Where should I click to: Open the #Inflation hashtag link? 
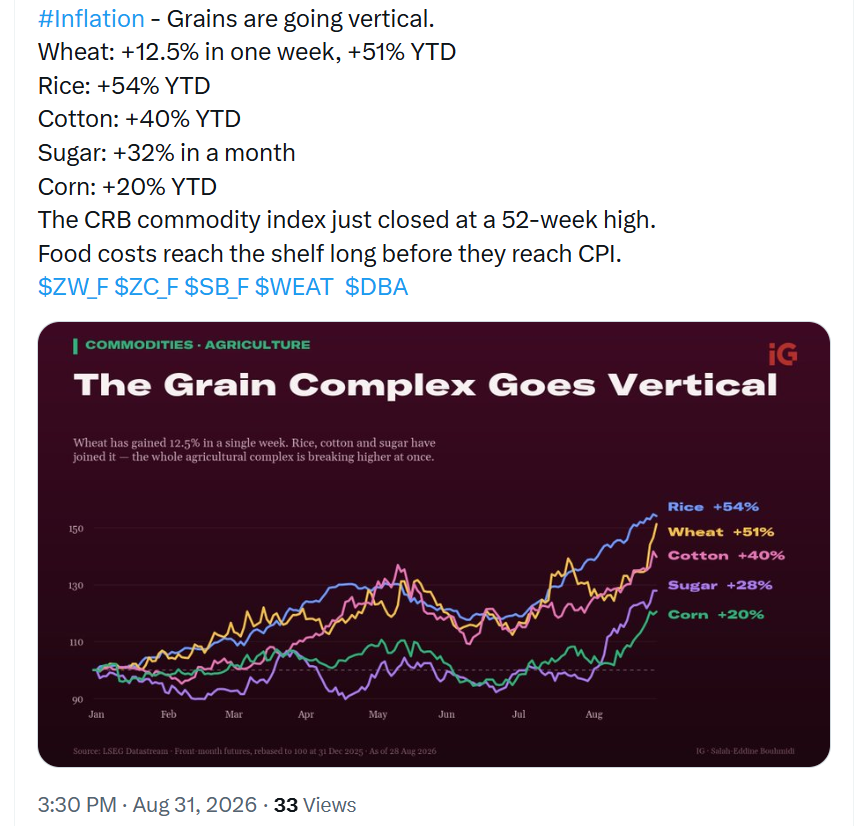pyautogui.click(x=91, y=19)
